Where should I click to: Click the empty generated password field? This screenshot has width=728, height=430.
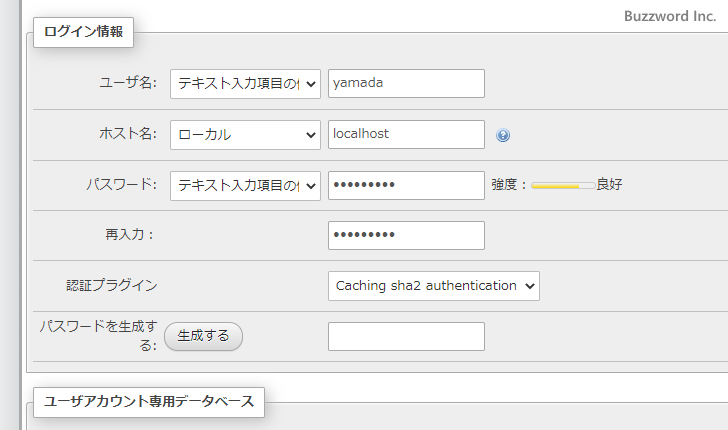pyautogui.click(x=406, y=337)
